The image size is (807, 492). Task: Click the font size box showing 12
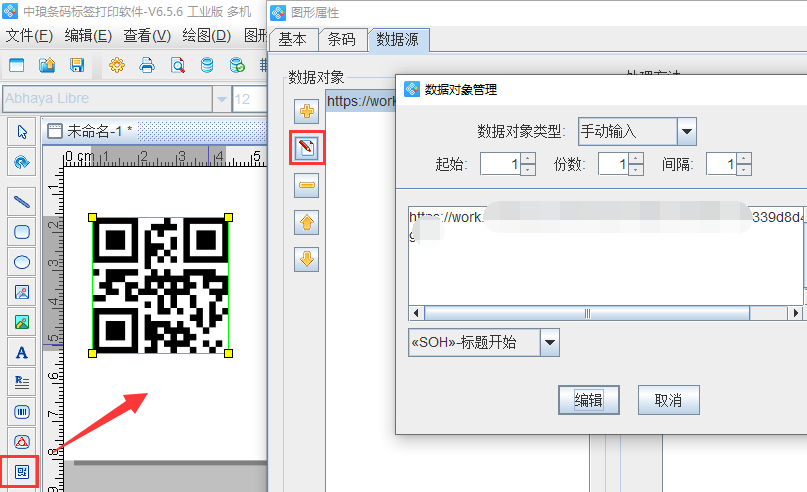pyautogui.click(x=250, y=99)
